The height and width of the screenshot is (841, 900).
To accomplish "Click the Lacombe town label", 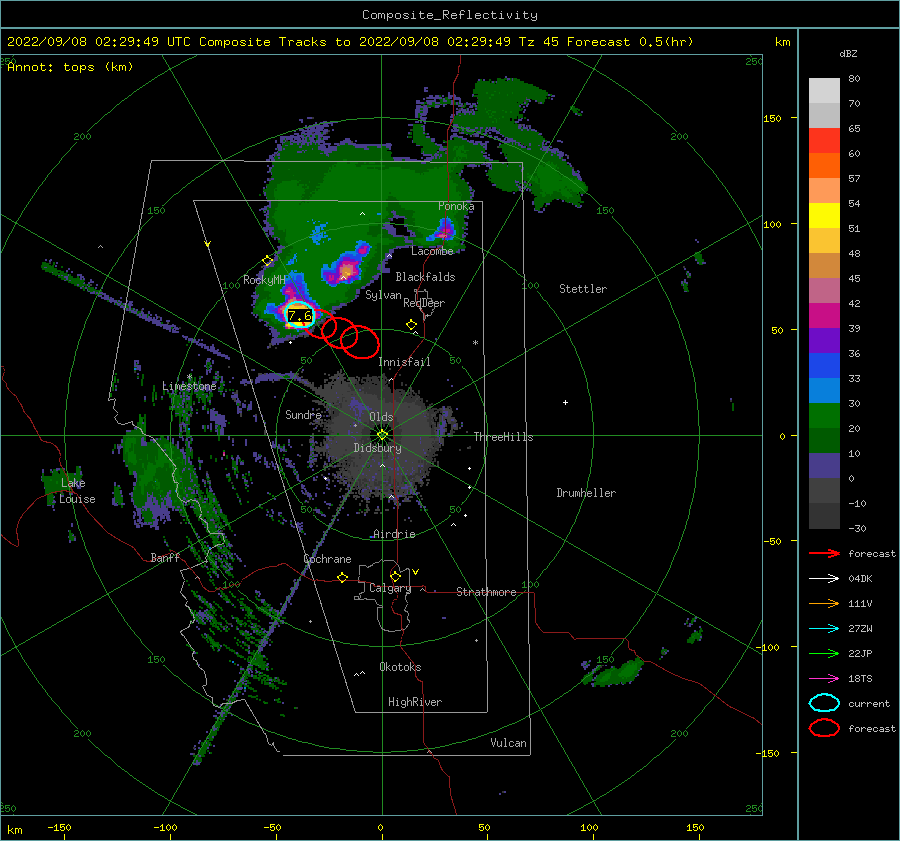I will (x=432, y=251).
